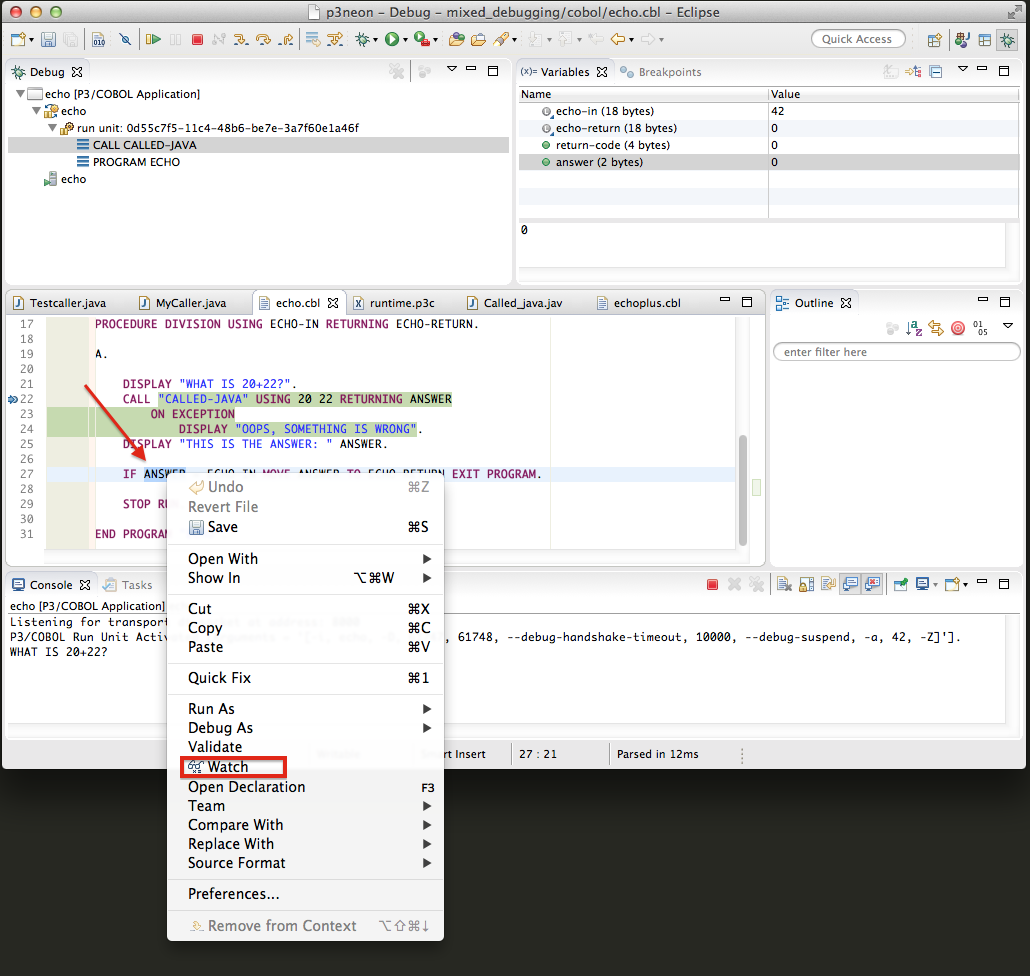Open the Debug As submenu

pyautogui.click(x=305, y=728)
